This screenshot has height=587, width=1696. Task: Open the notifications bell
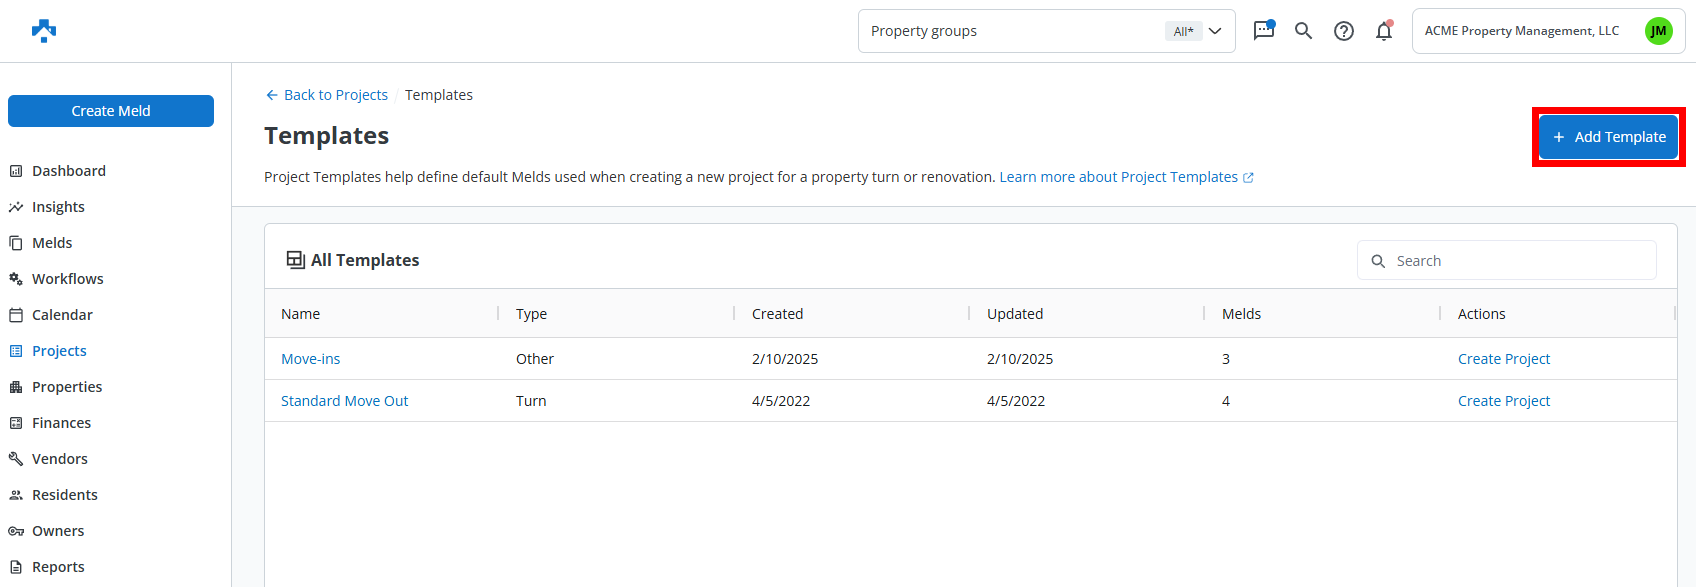point(1384,31)
